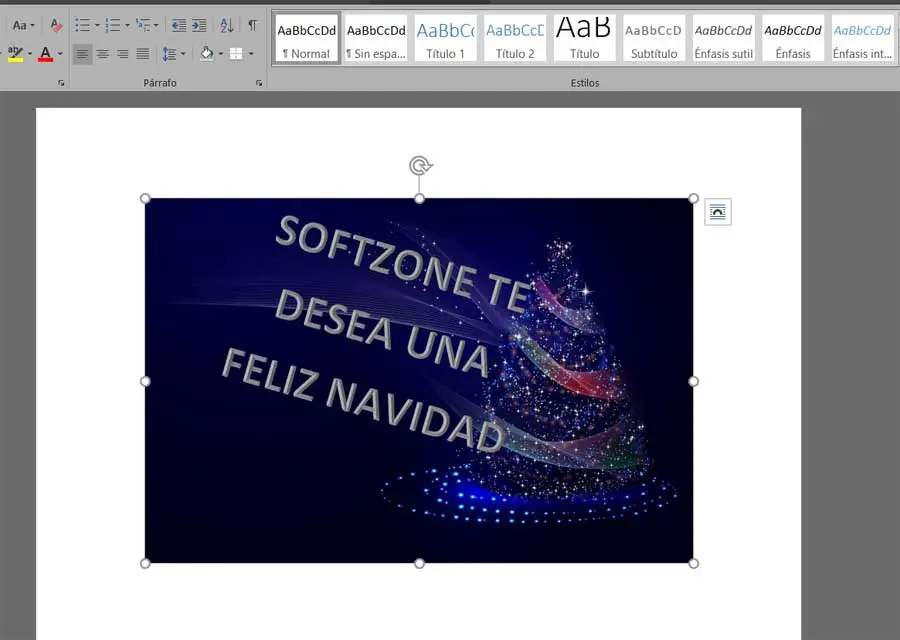The image size is (900, 640).
Task: Apply yellow text highlight color
Action: (15, 54)
